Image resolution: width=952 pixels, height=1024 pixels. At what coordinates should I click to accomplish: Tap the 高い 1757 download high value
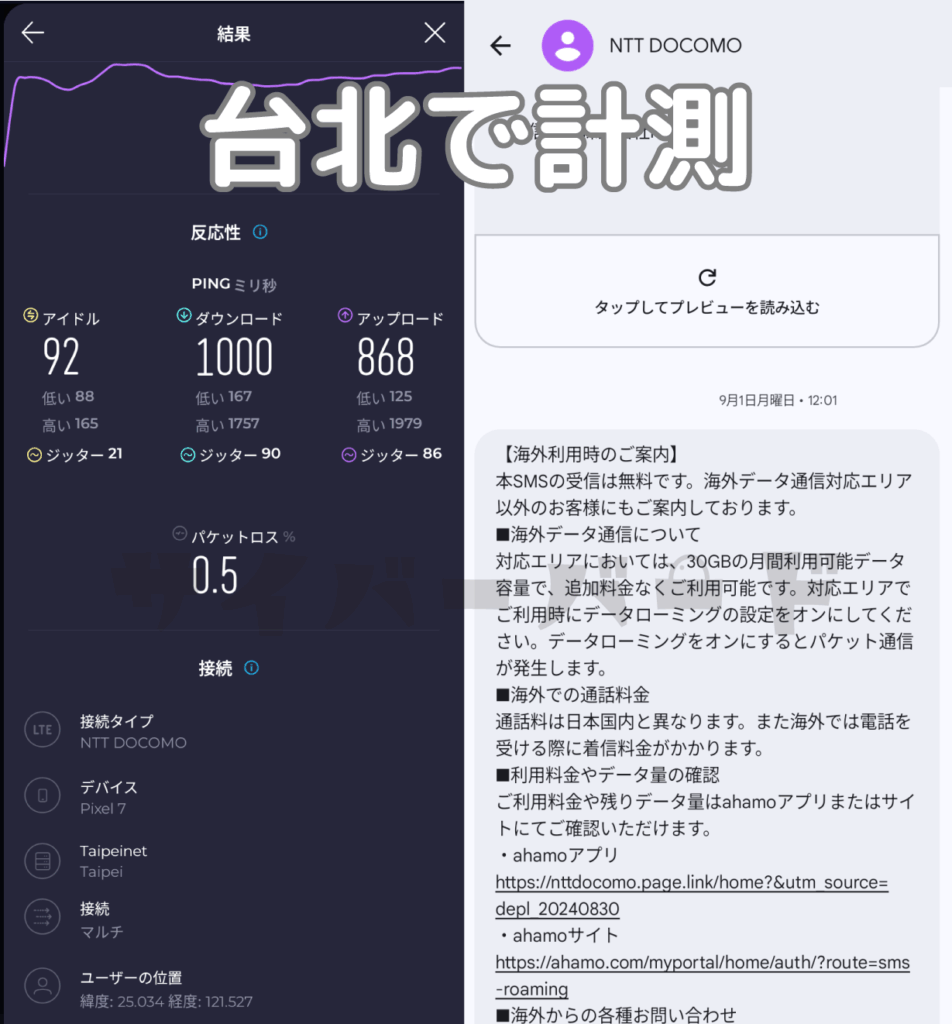click(227, 424)
